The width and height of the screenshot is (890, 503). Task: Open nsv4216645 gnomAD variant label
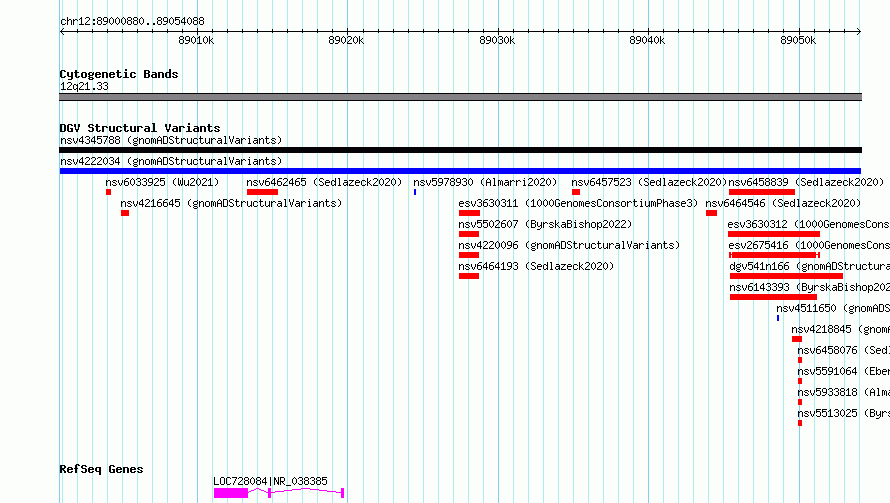pos(231,203)
